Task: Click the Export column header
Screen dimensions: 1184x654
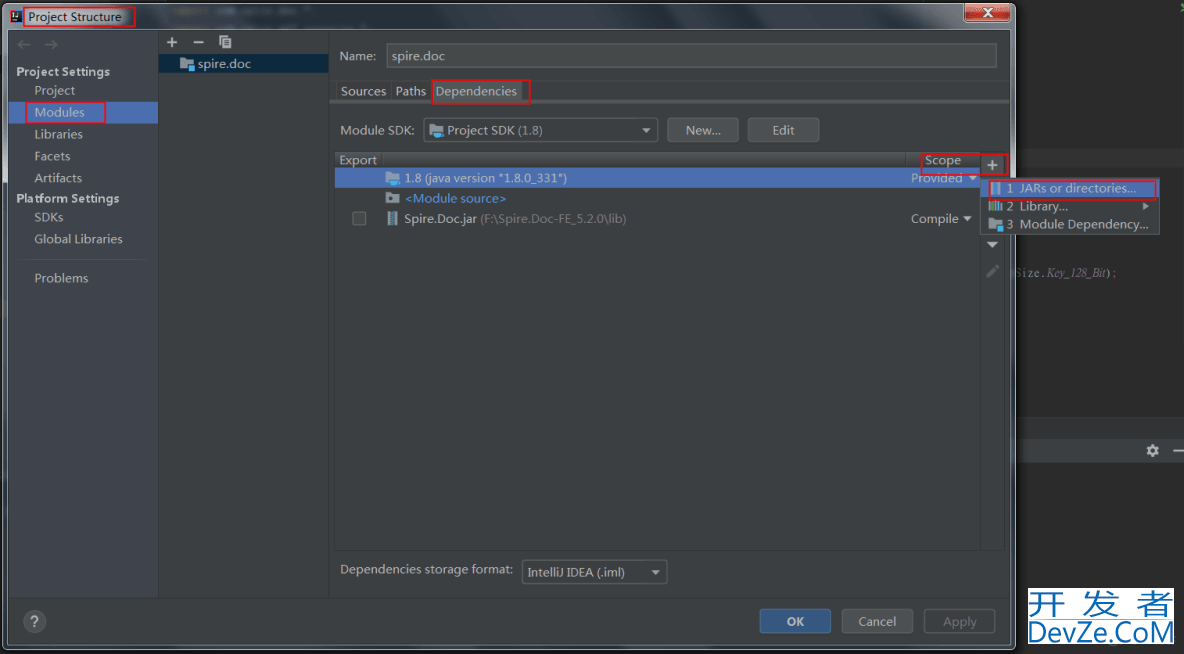Action: pos(358,160)
